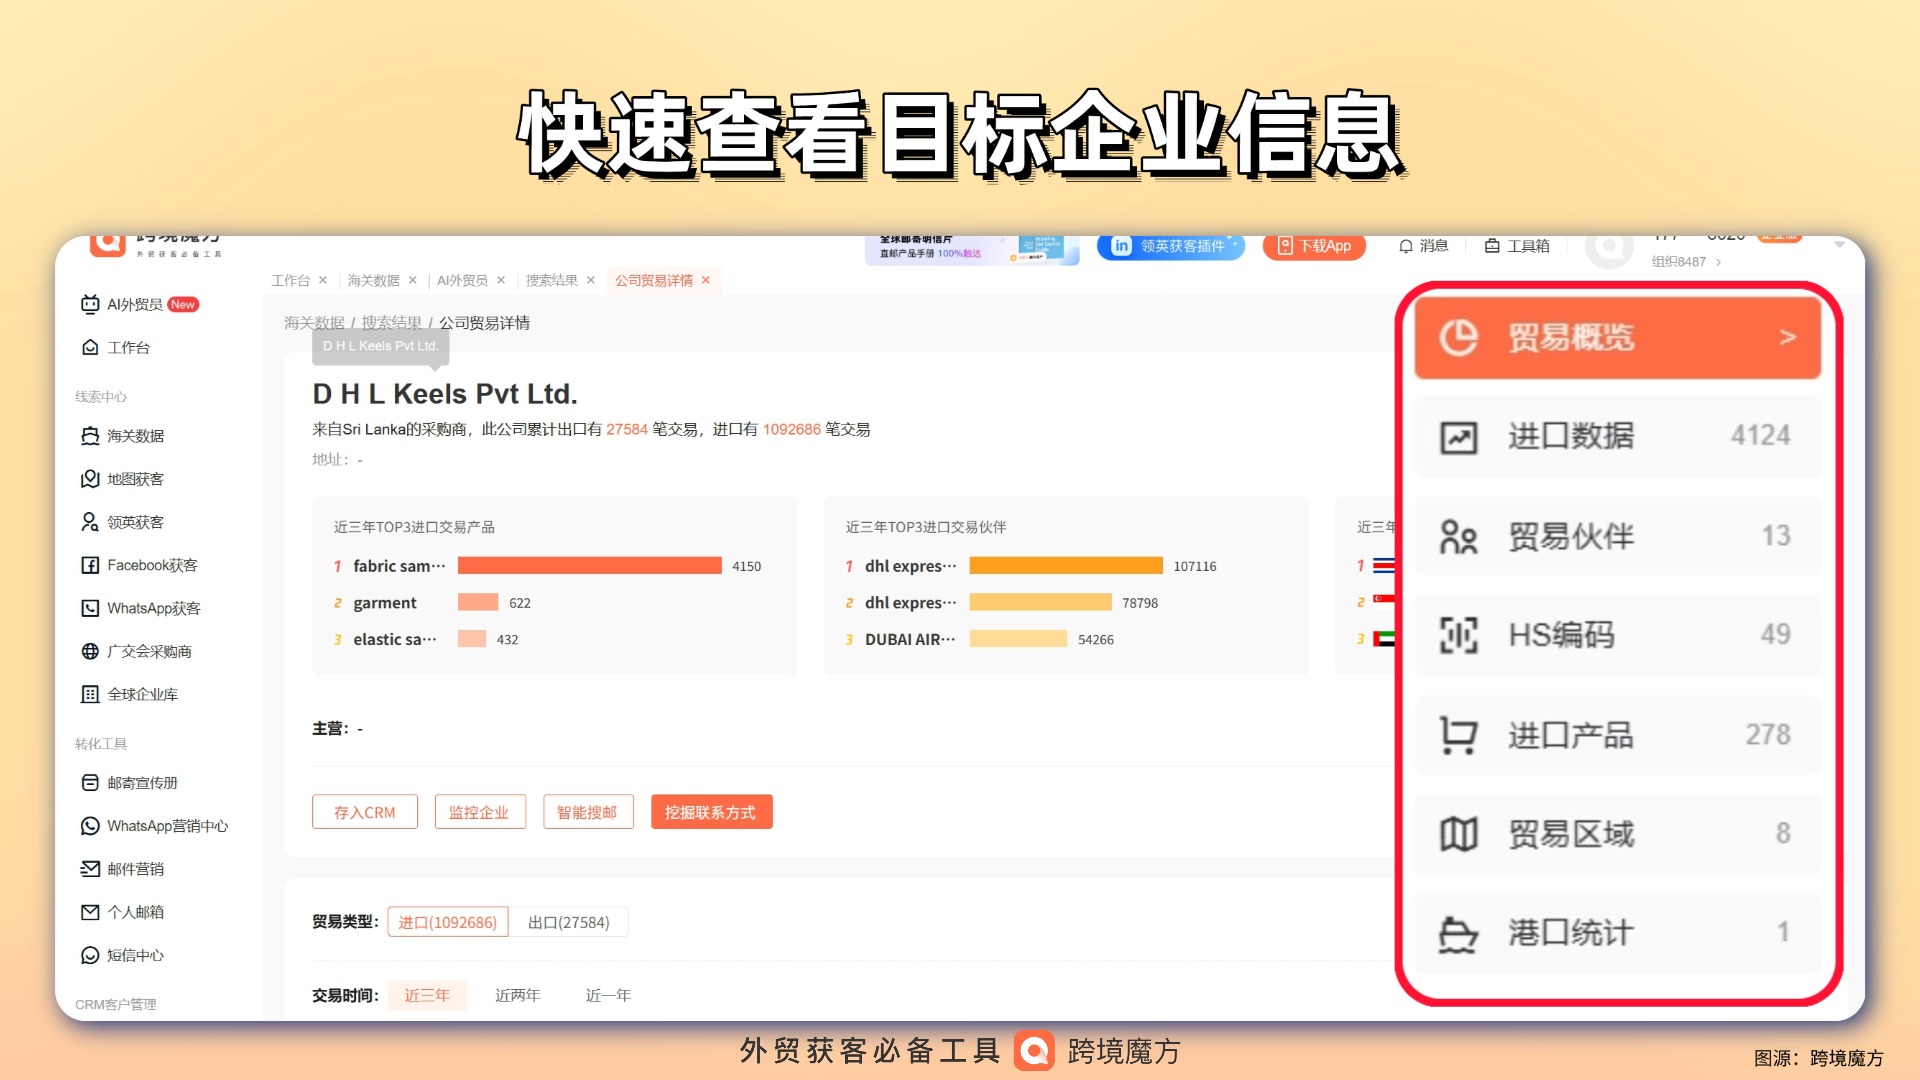Click the 海关数据 sidebar icon

coord(90,436)
